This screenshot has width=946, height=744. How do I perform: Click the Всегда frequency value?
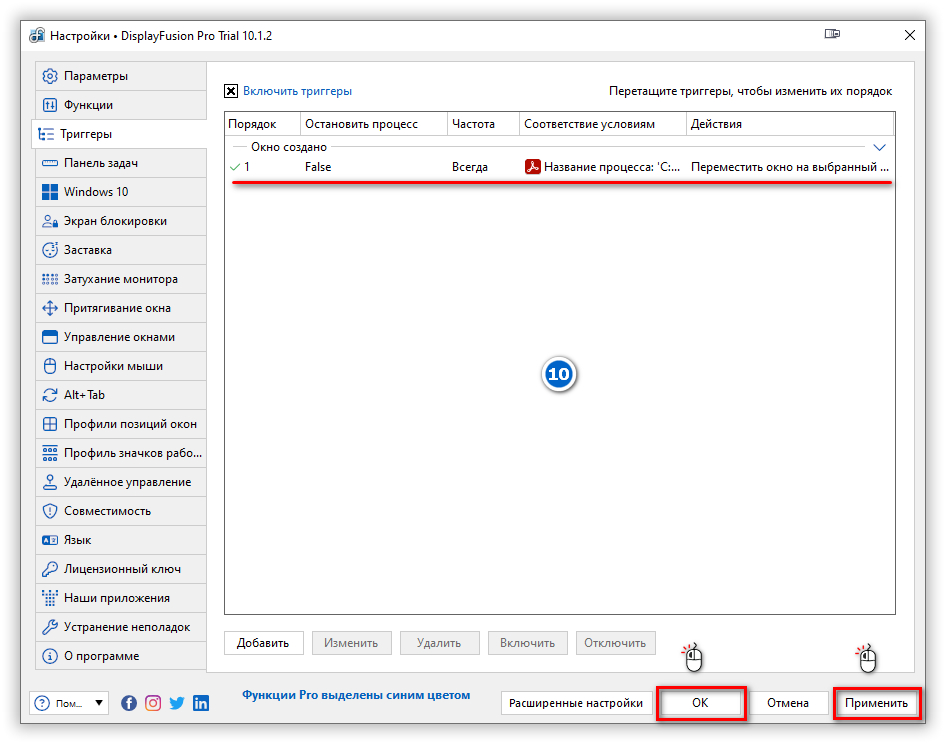(470, 167)
